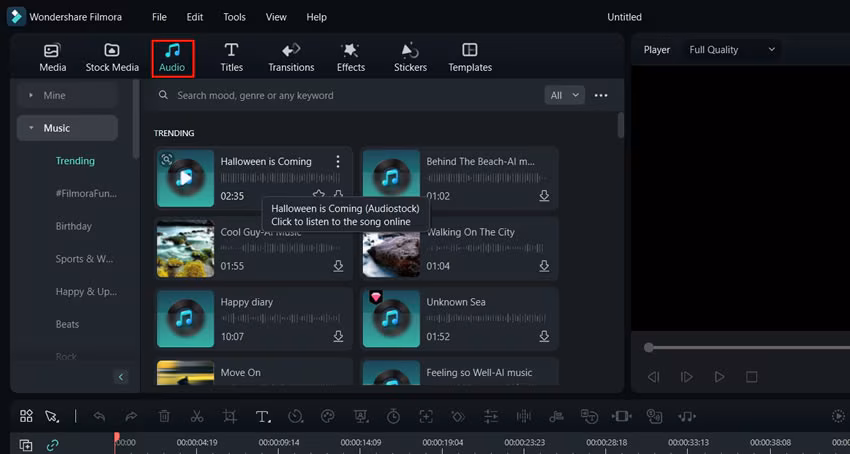Viewport: 850px width, 454px height.
Task: Open the Stickers tab
Action: [410, 58]
